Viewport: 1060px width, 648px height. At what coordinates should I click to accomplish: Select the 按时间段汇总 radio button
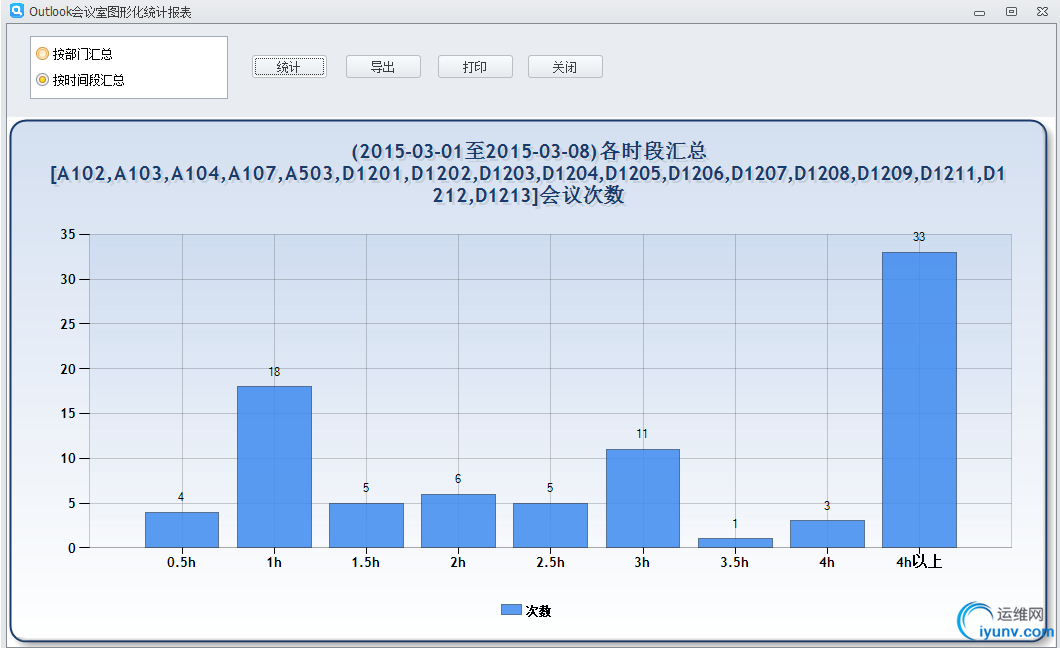[42, 80]
